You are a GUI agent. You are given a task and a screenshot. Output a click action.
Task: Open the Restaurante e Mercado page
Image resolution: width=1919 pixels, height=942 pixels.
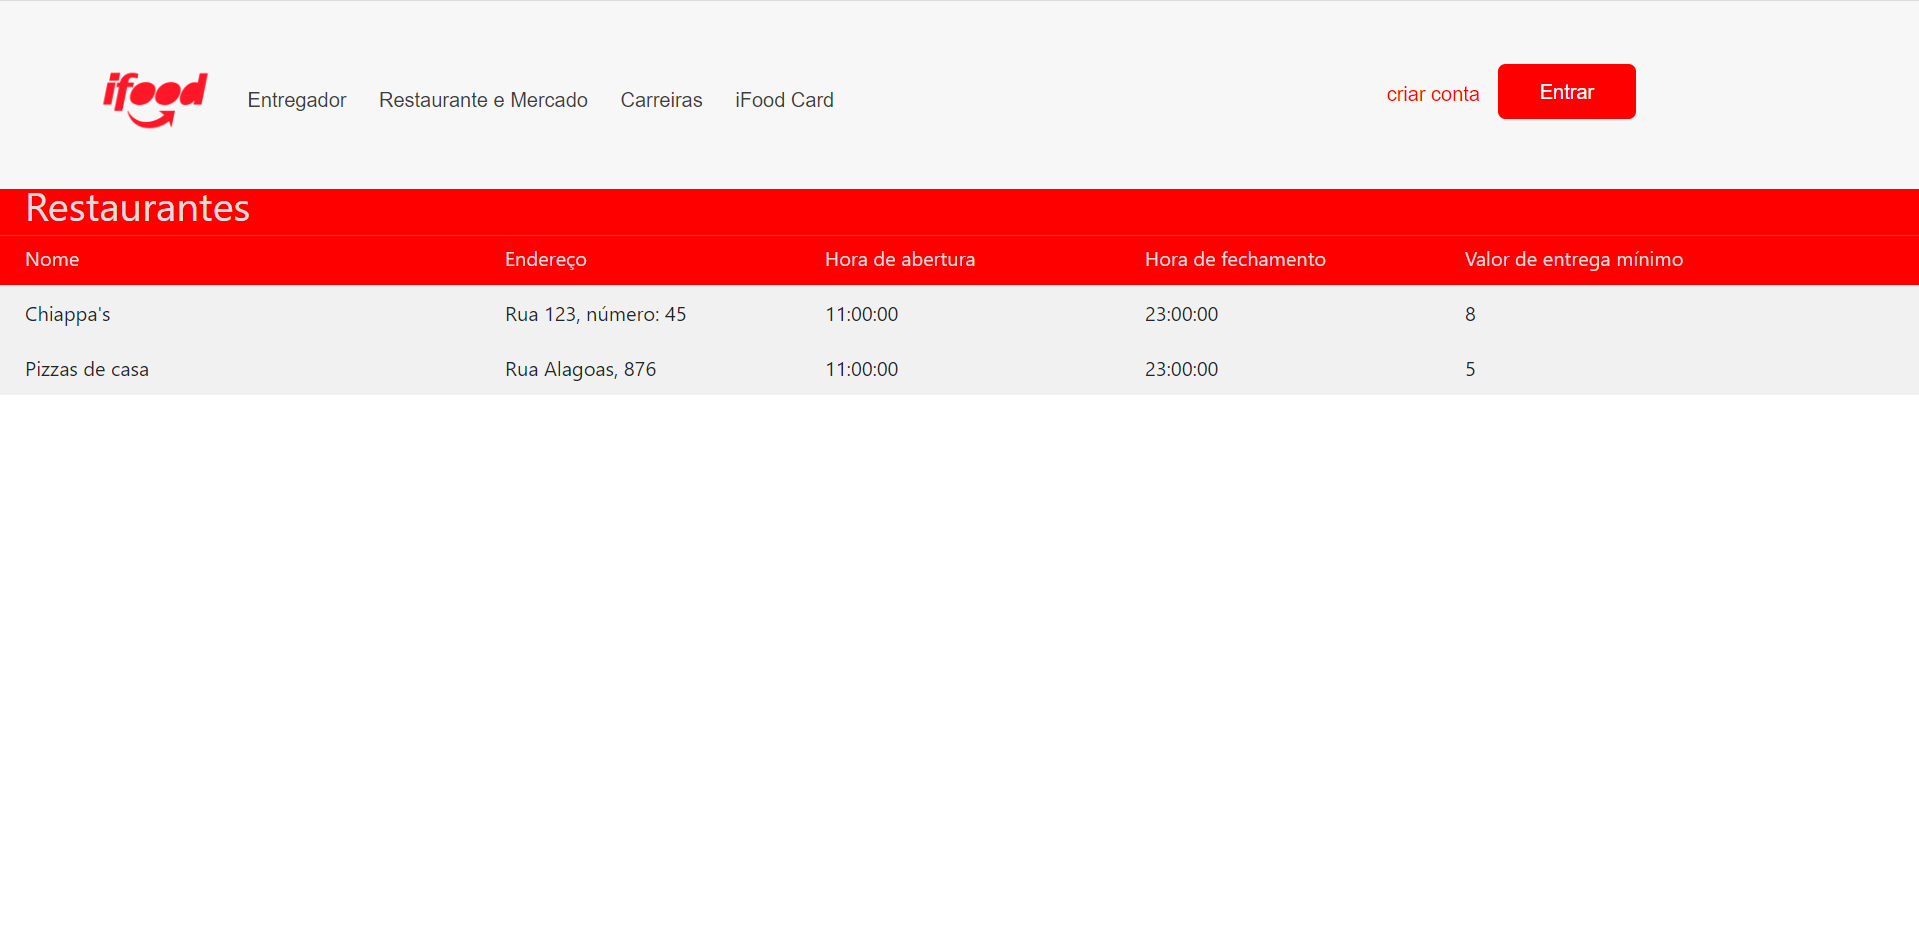click(x=483, y=100)
